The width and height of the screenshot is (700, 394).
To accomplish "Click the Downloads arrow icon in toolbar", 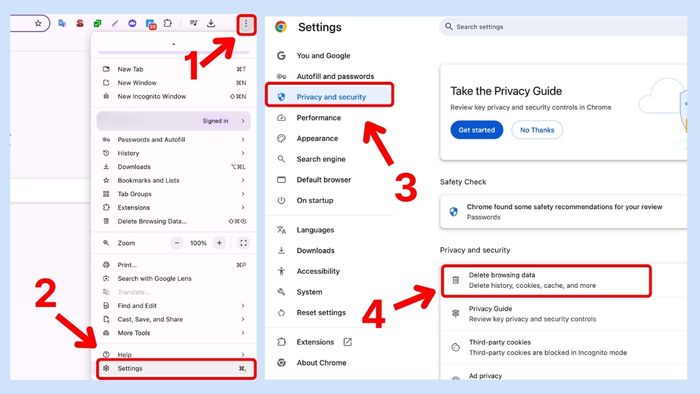I will (x=211, y=23).
